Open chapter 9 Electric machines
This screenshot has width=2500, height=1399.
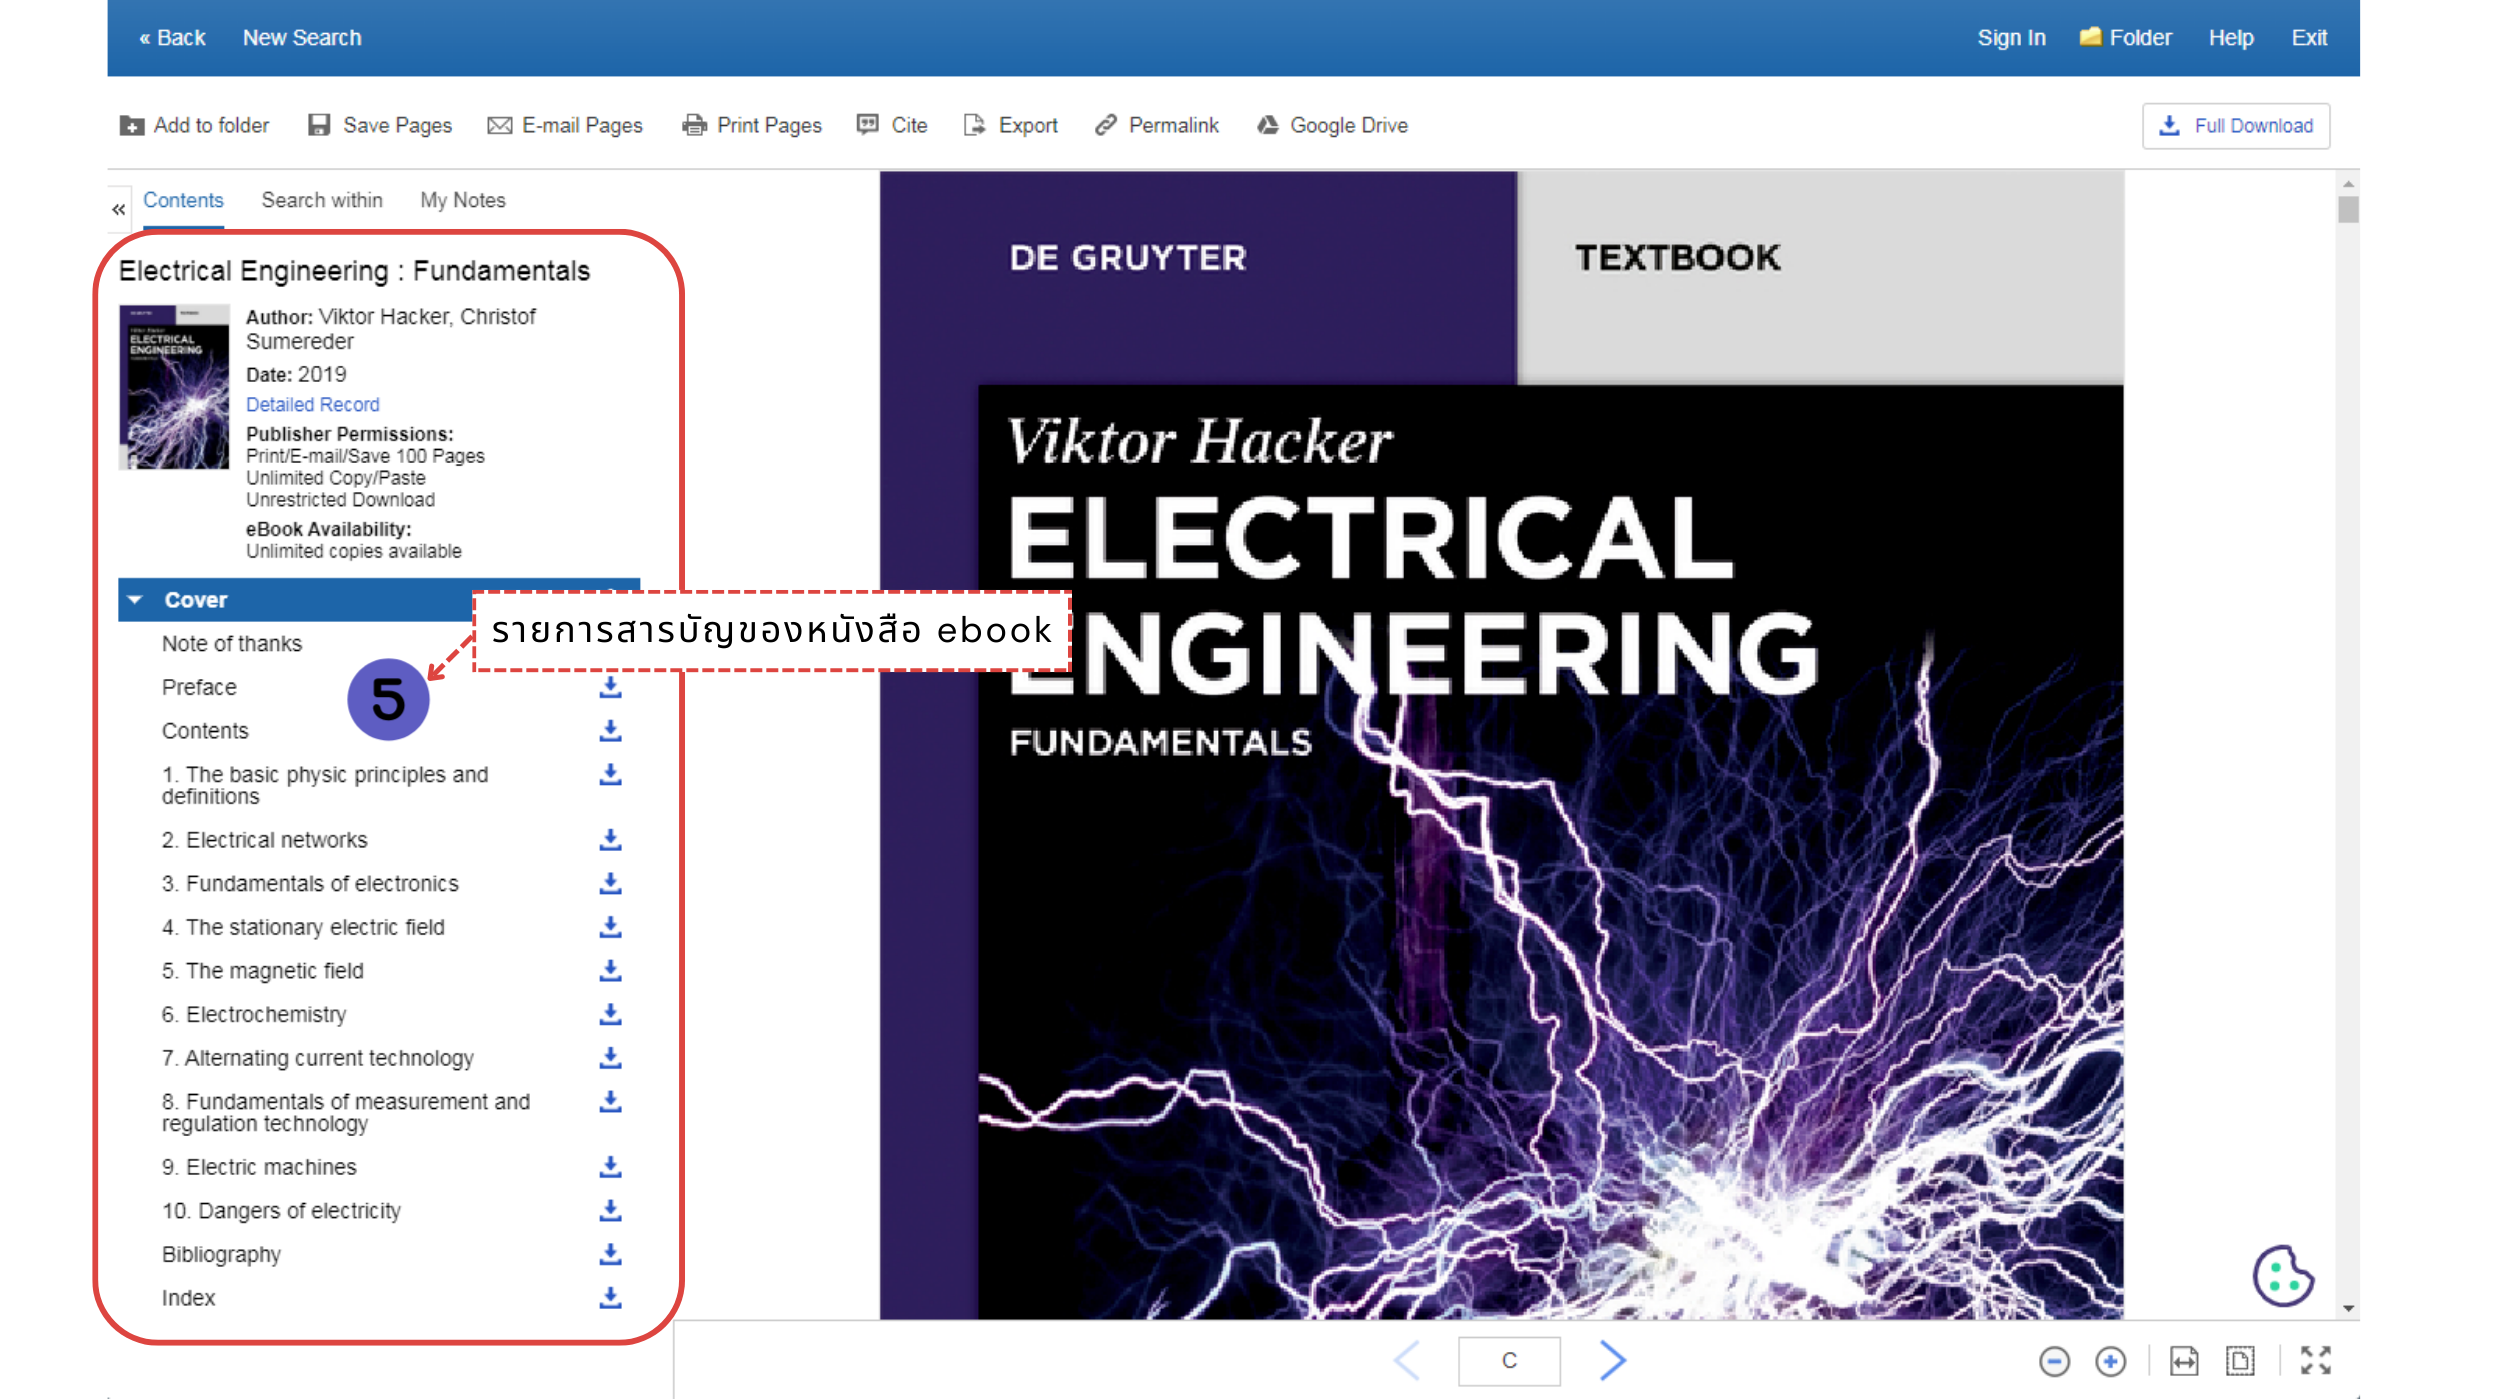click(259, 1167)
